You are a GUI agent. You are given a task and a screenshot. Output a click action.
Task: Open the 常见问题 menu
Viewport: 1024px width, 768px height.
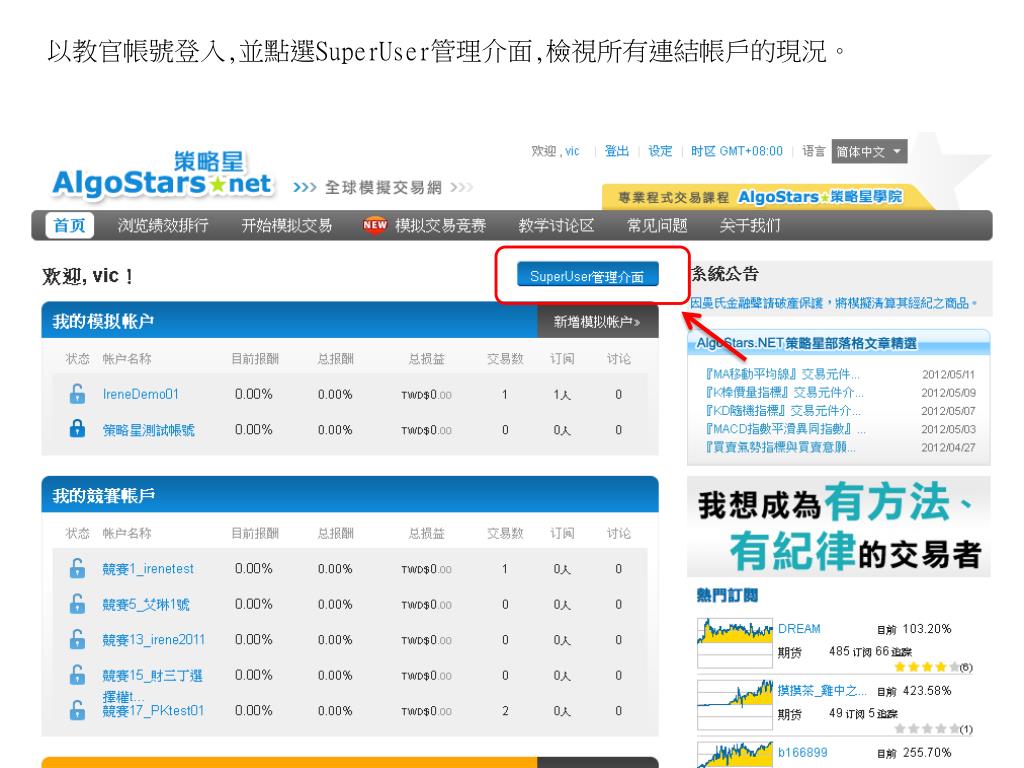657,225
